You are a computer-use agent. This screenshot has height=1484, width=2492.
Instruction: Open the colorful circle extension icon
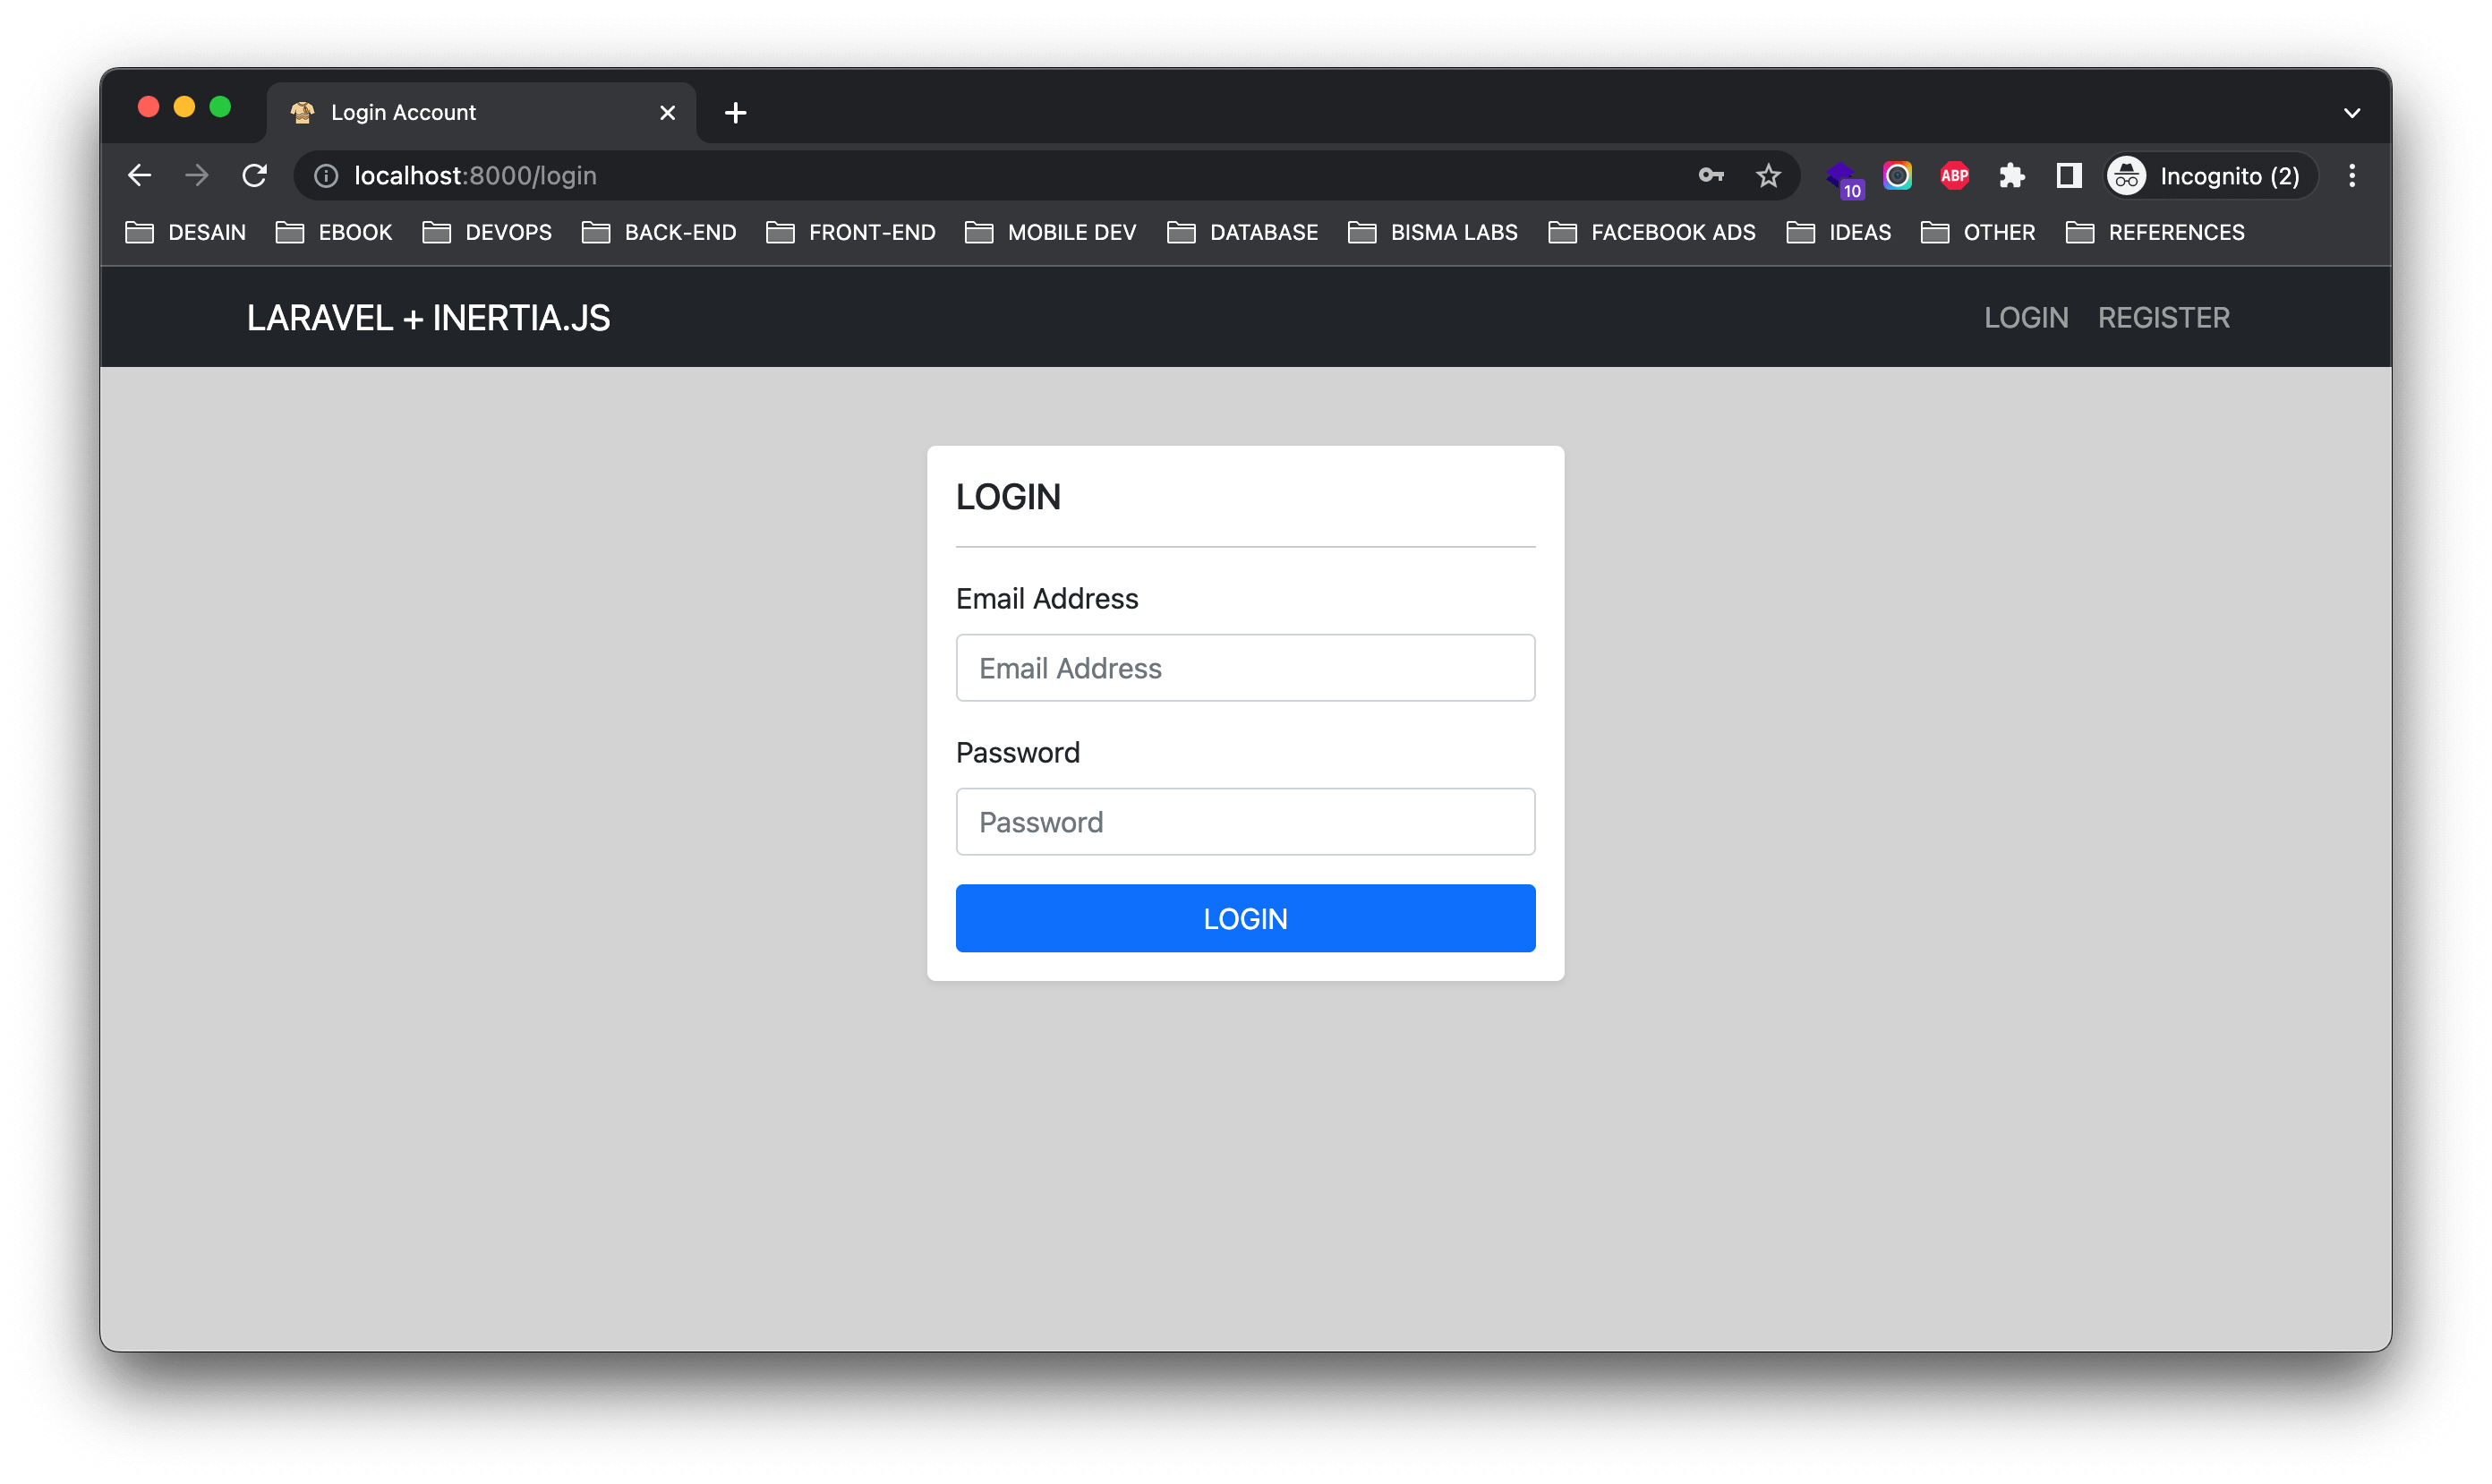coord(1897,176)
